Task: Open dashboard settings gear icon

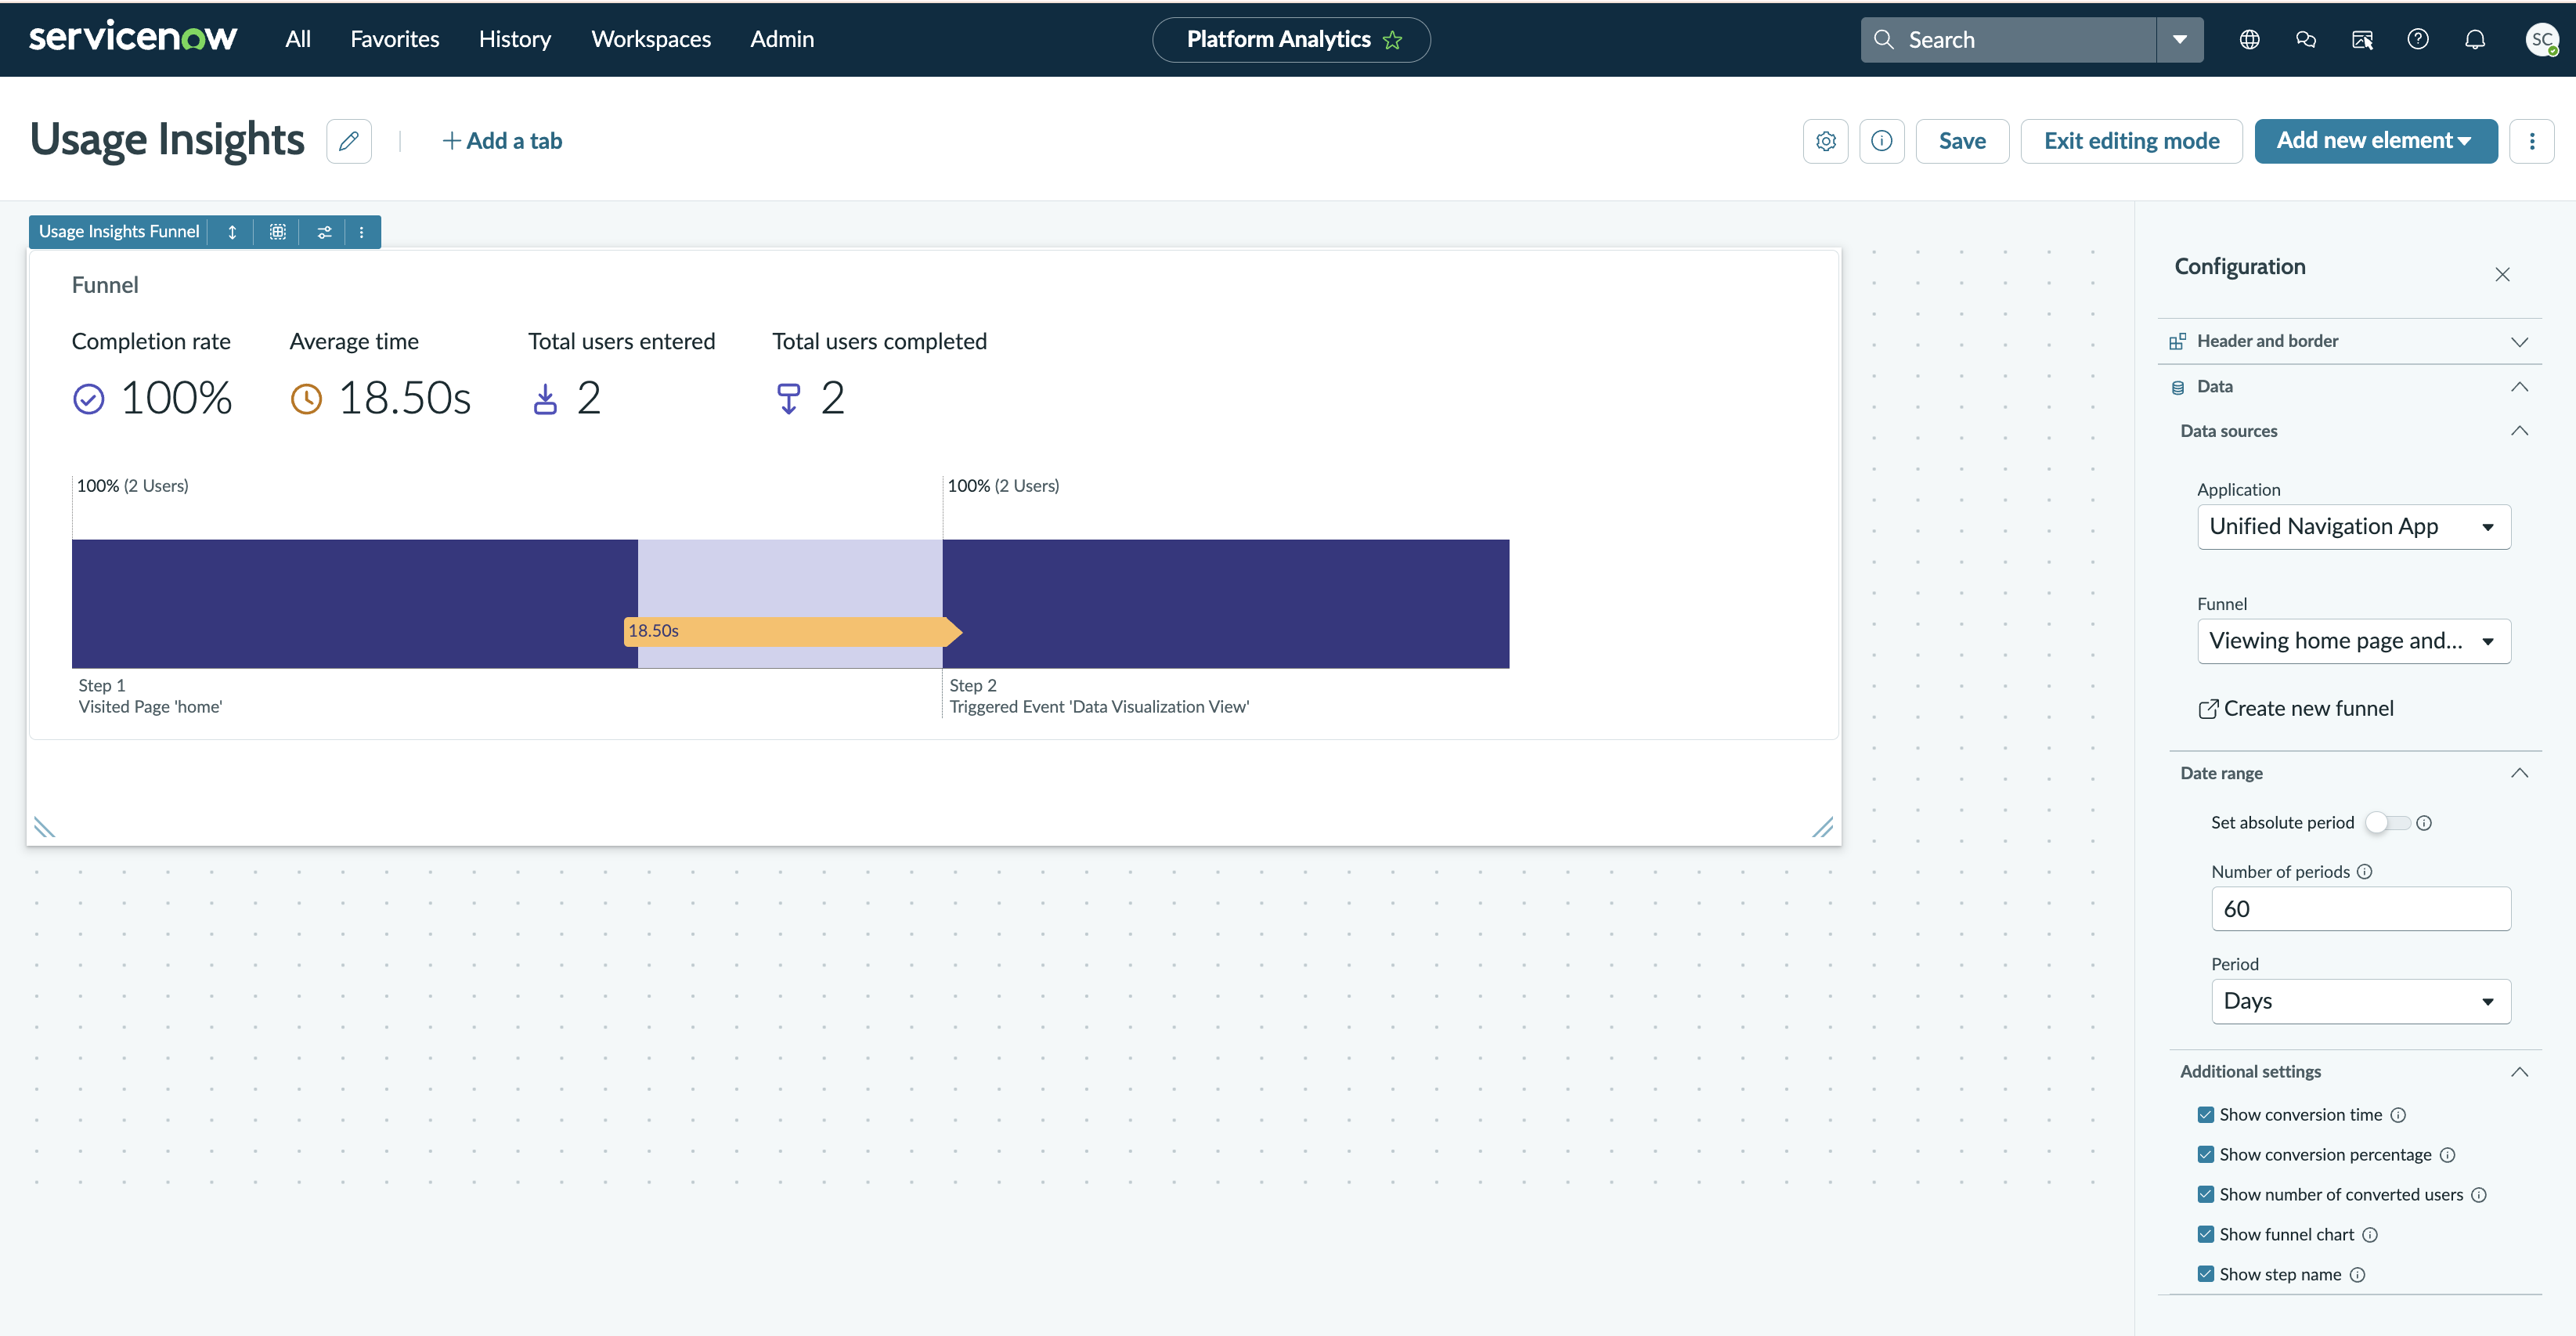Action: pos(1826,141)
